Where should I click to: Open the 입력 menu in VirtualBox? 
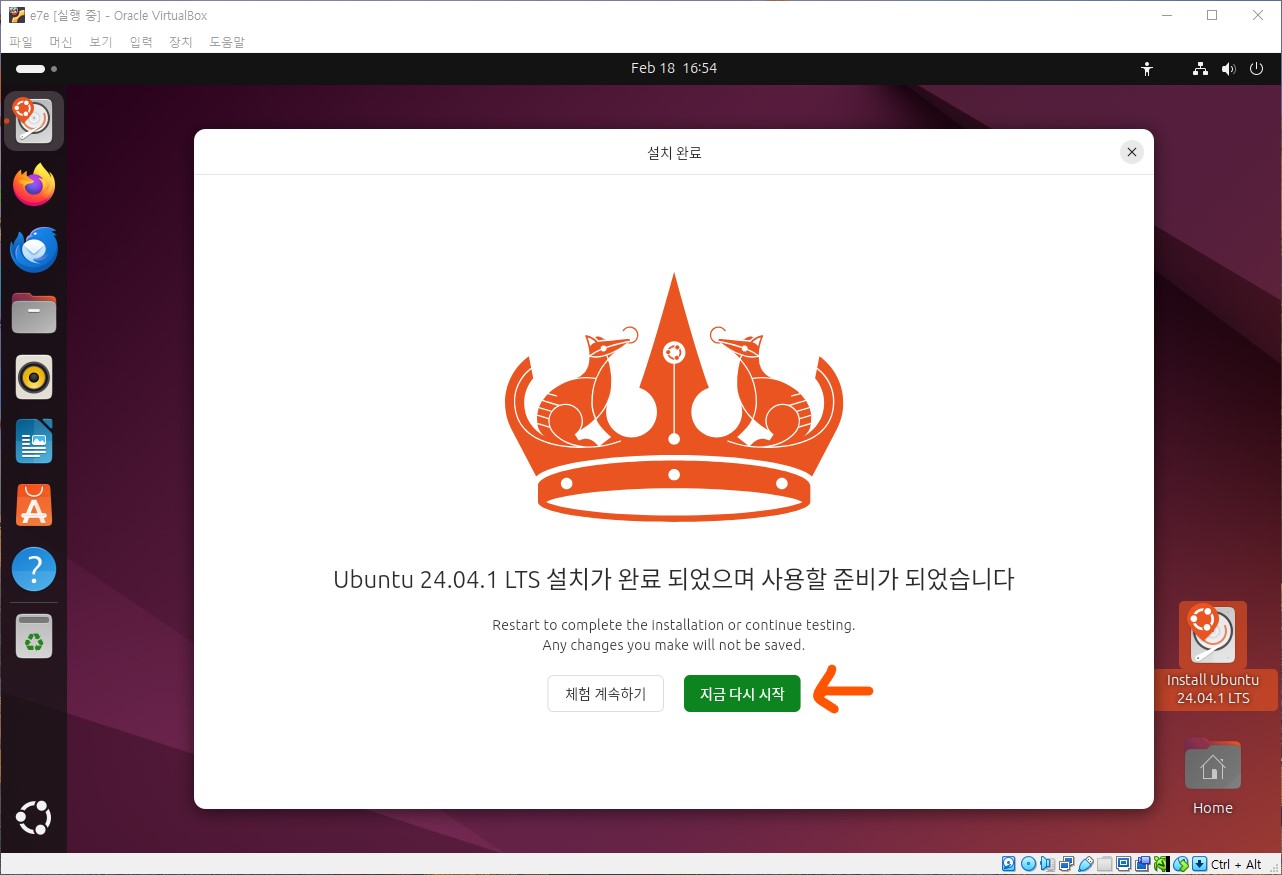(x=141, y=42)
